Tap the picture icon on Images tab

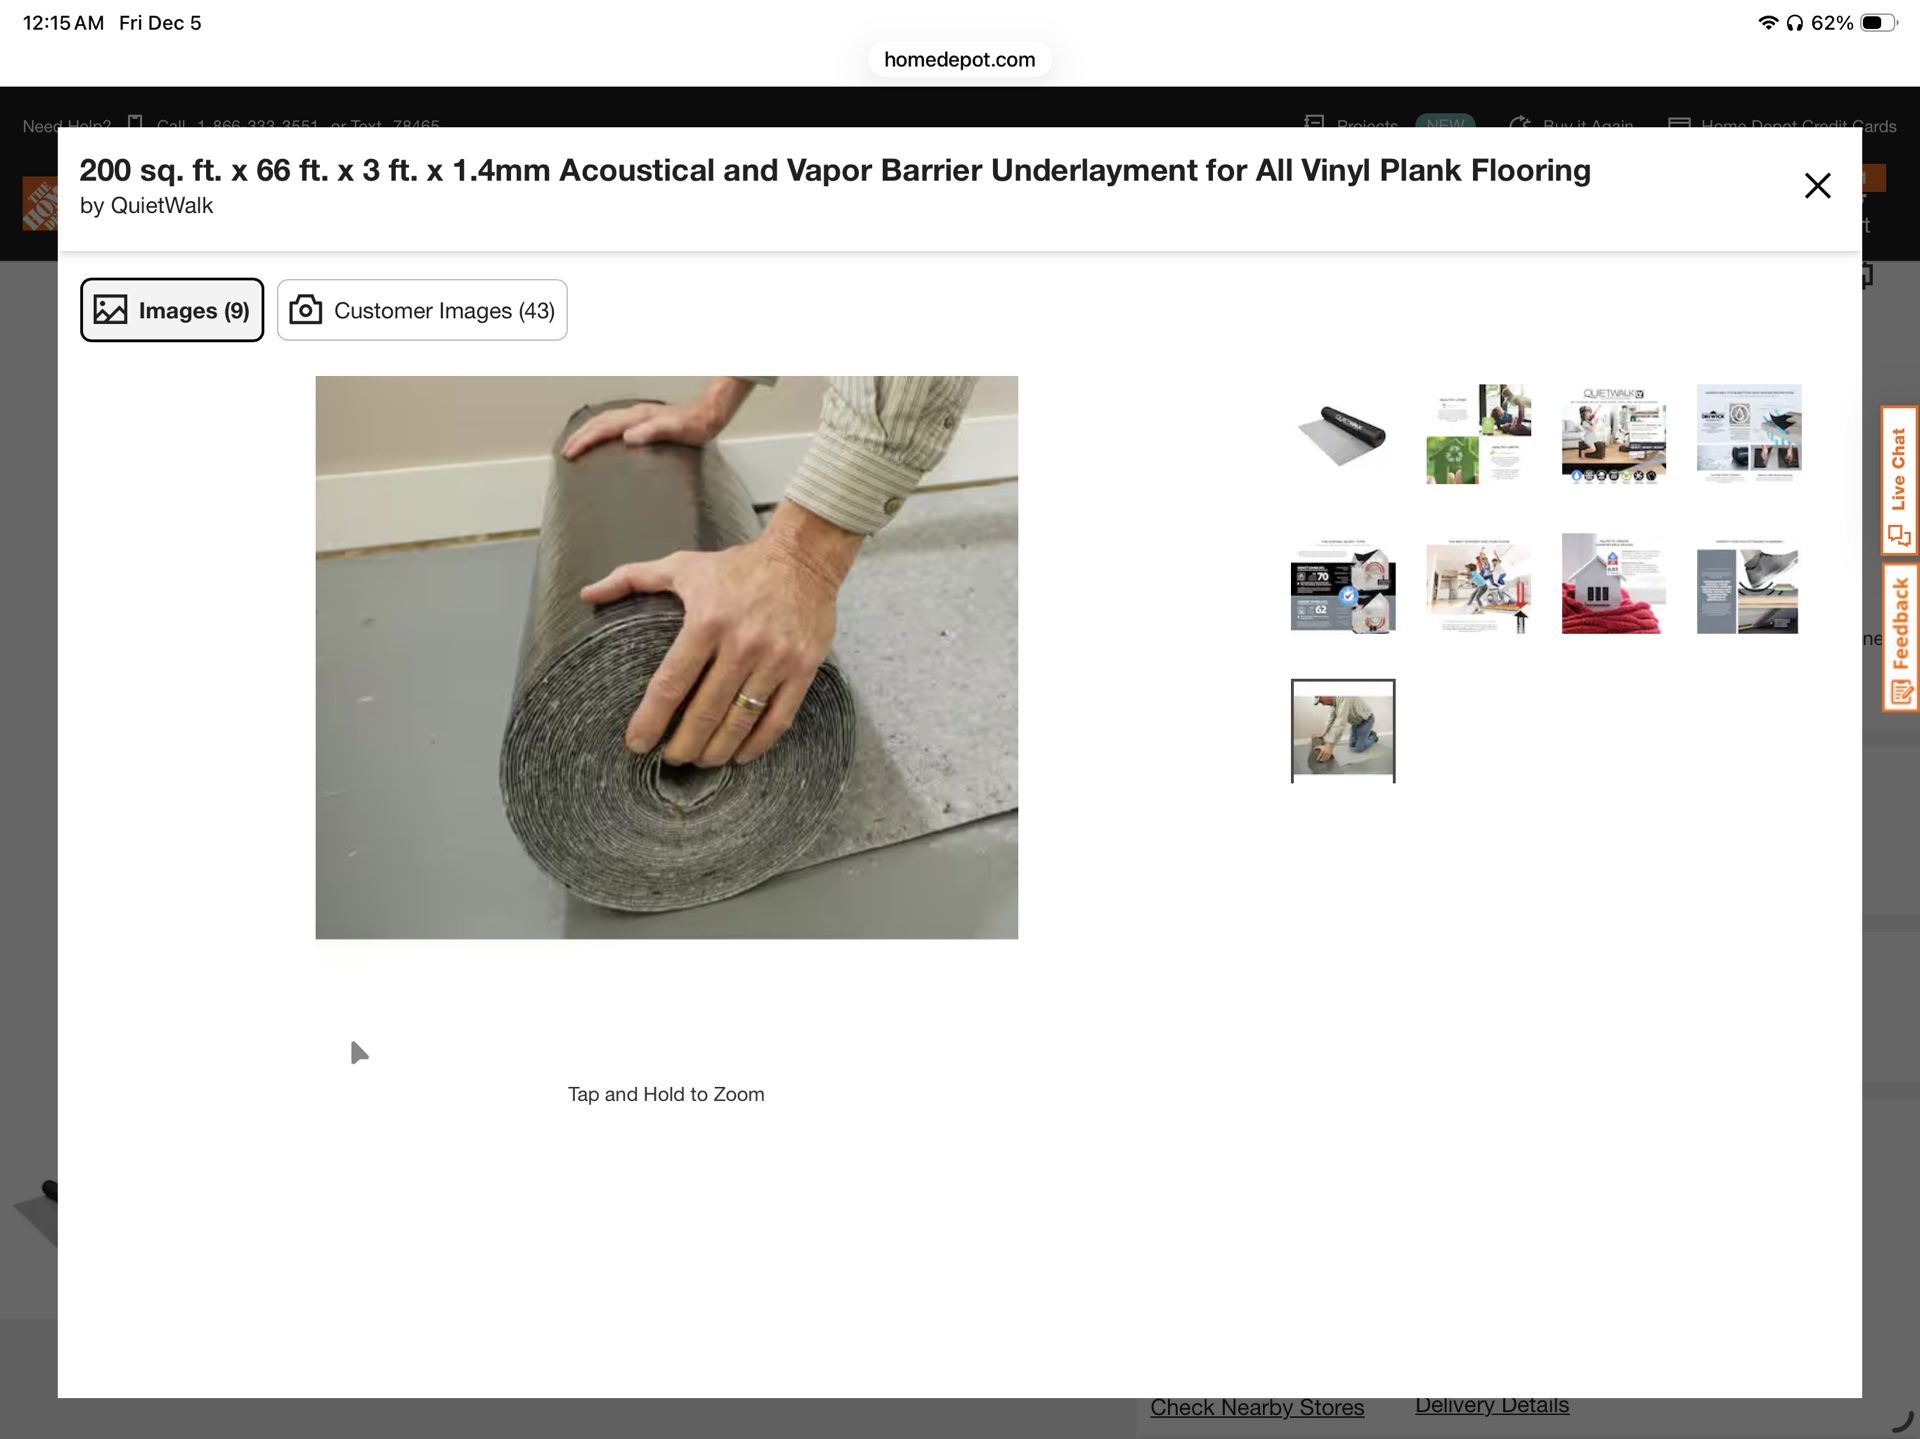click(x=110, y=310)
